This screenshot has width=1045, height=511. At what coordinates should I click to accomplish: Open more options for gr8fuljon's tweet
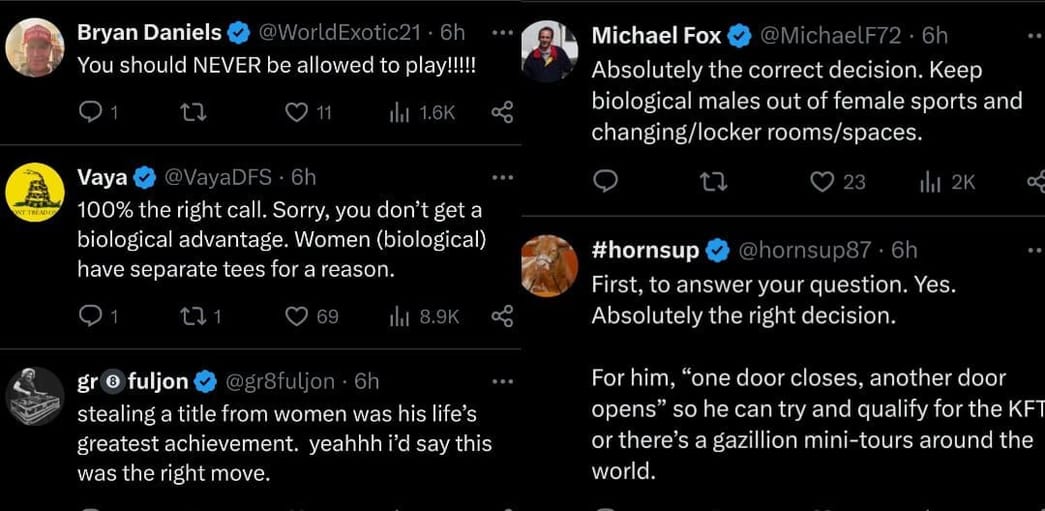(x=502, y=381)
